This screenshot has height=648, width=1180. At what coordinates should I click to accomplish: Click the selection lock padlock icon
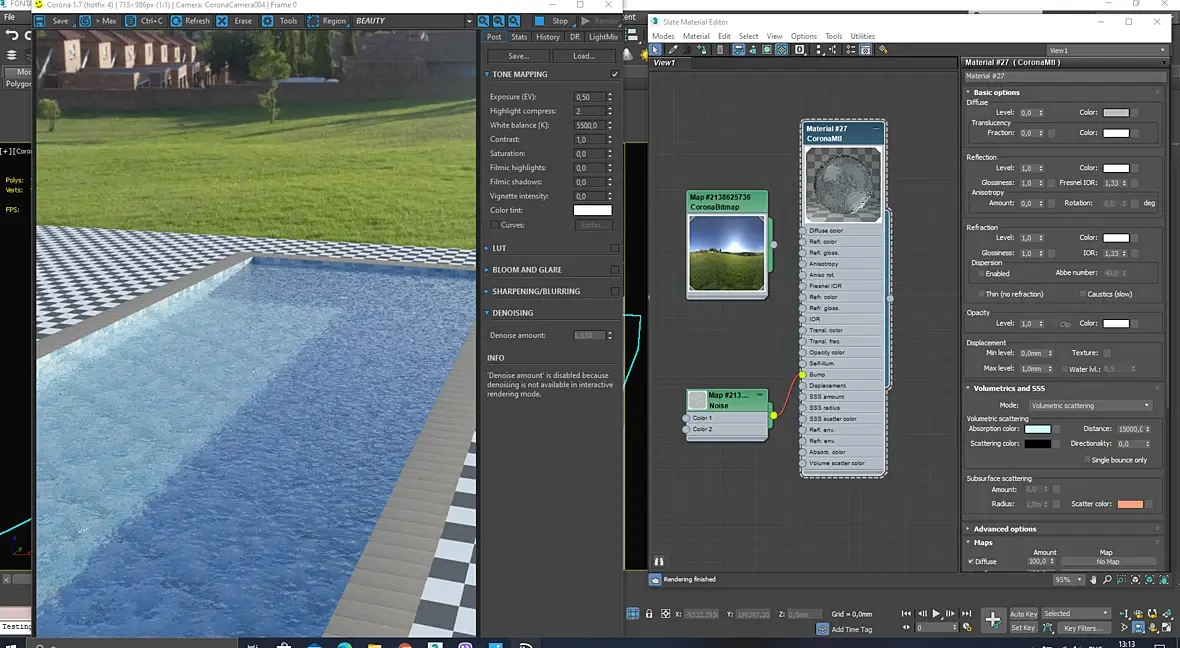click(649, 614)
